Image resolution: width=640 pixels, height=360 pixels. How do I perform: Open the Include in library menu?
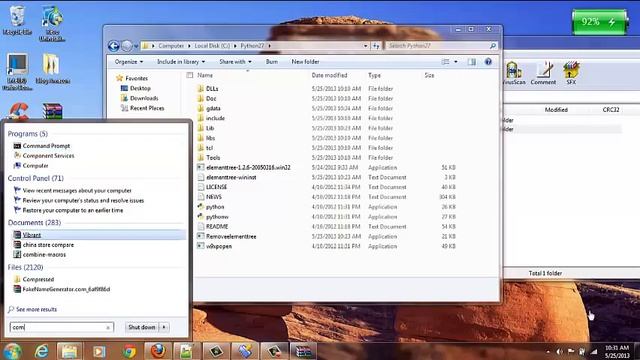[x=181, y=62]
